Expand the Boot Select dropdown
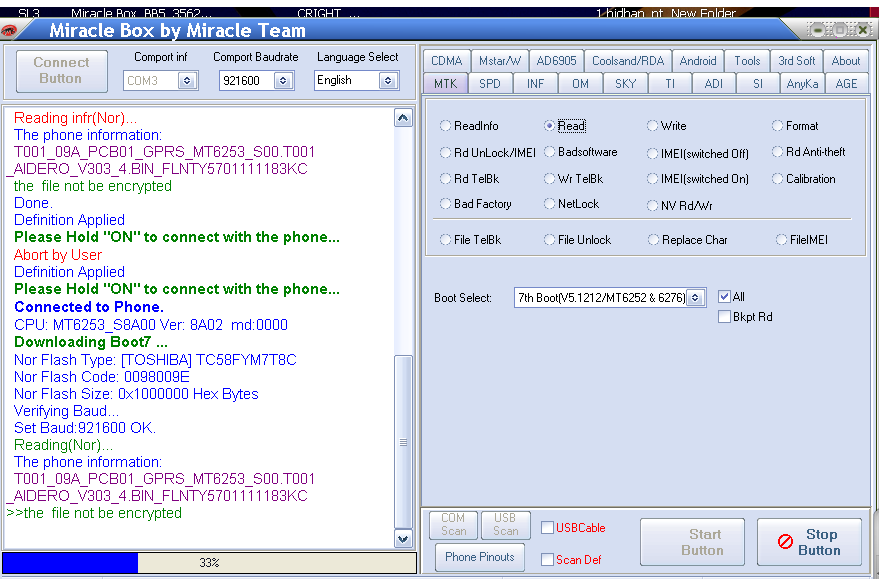Image resolution: width=887 pixels, height=579 pixels. pyautogui.click(x=696, y=297)
